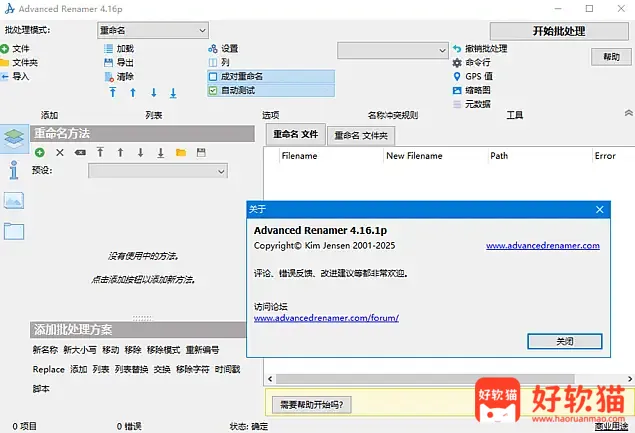Open Settings (设置) gear icon
Image resolution: width=635 pixels, height=433 pixels.
213,49
